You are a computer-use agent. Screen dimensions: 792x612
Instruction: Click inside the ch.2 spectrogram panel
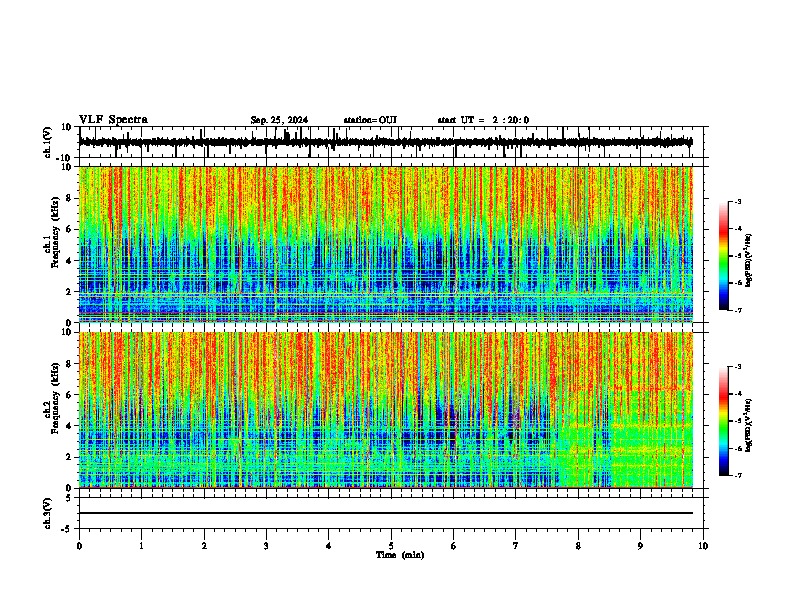click(386, 410)
